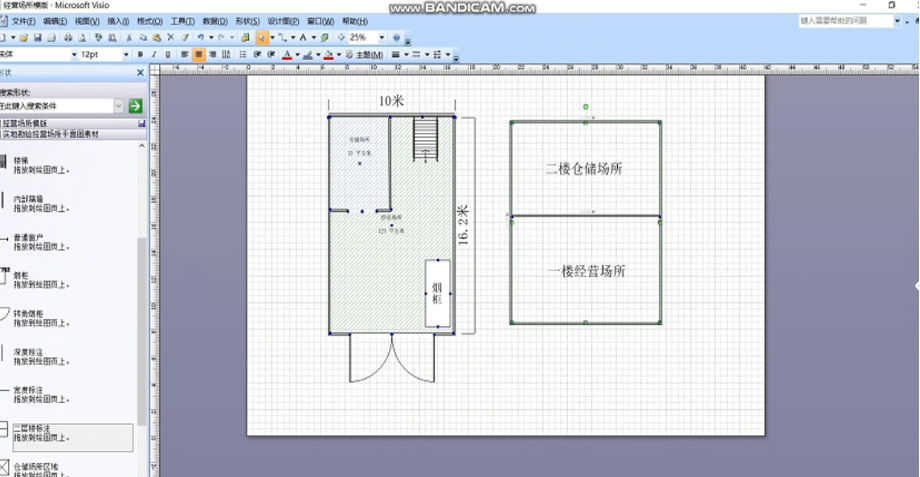Open the zoom 25% dropdown
The width and height of the screenshot is (920, 477).
(x=382, y=38)
